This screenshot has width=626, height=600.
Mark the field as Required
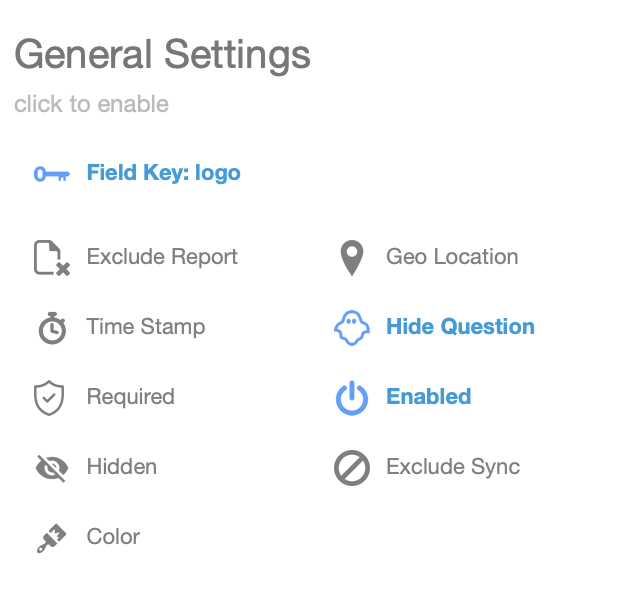pyautogui.click(x=130, y=397)
